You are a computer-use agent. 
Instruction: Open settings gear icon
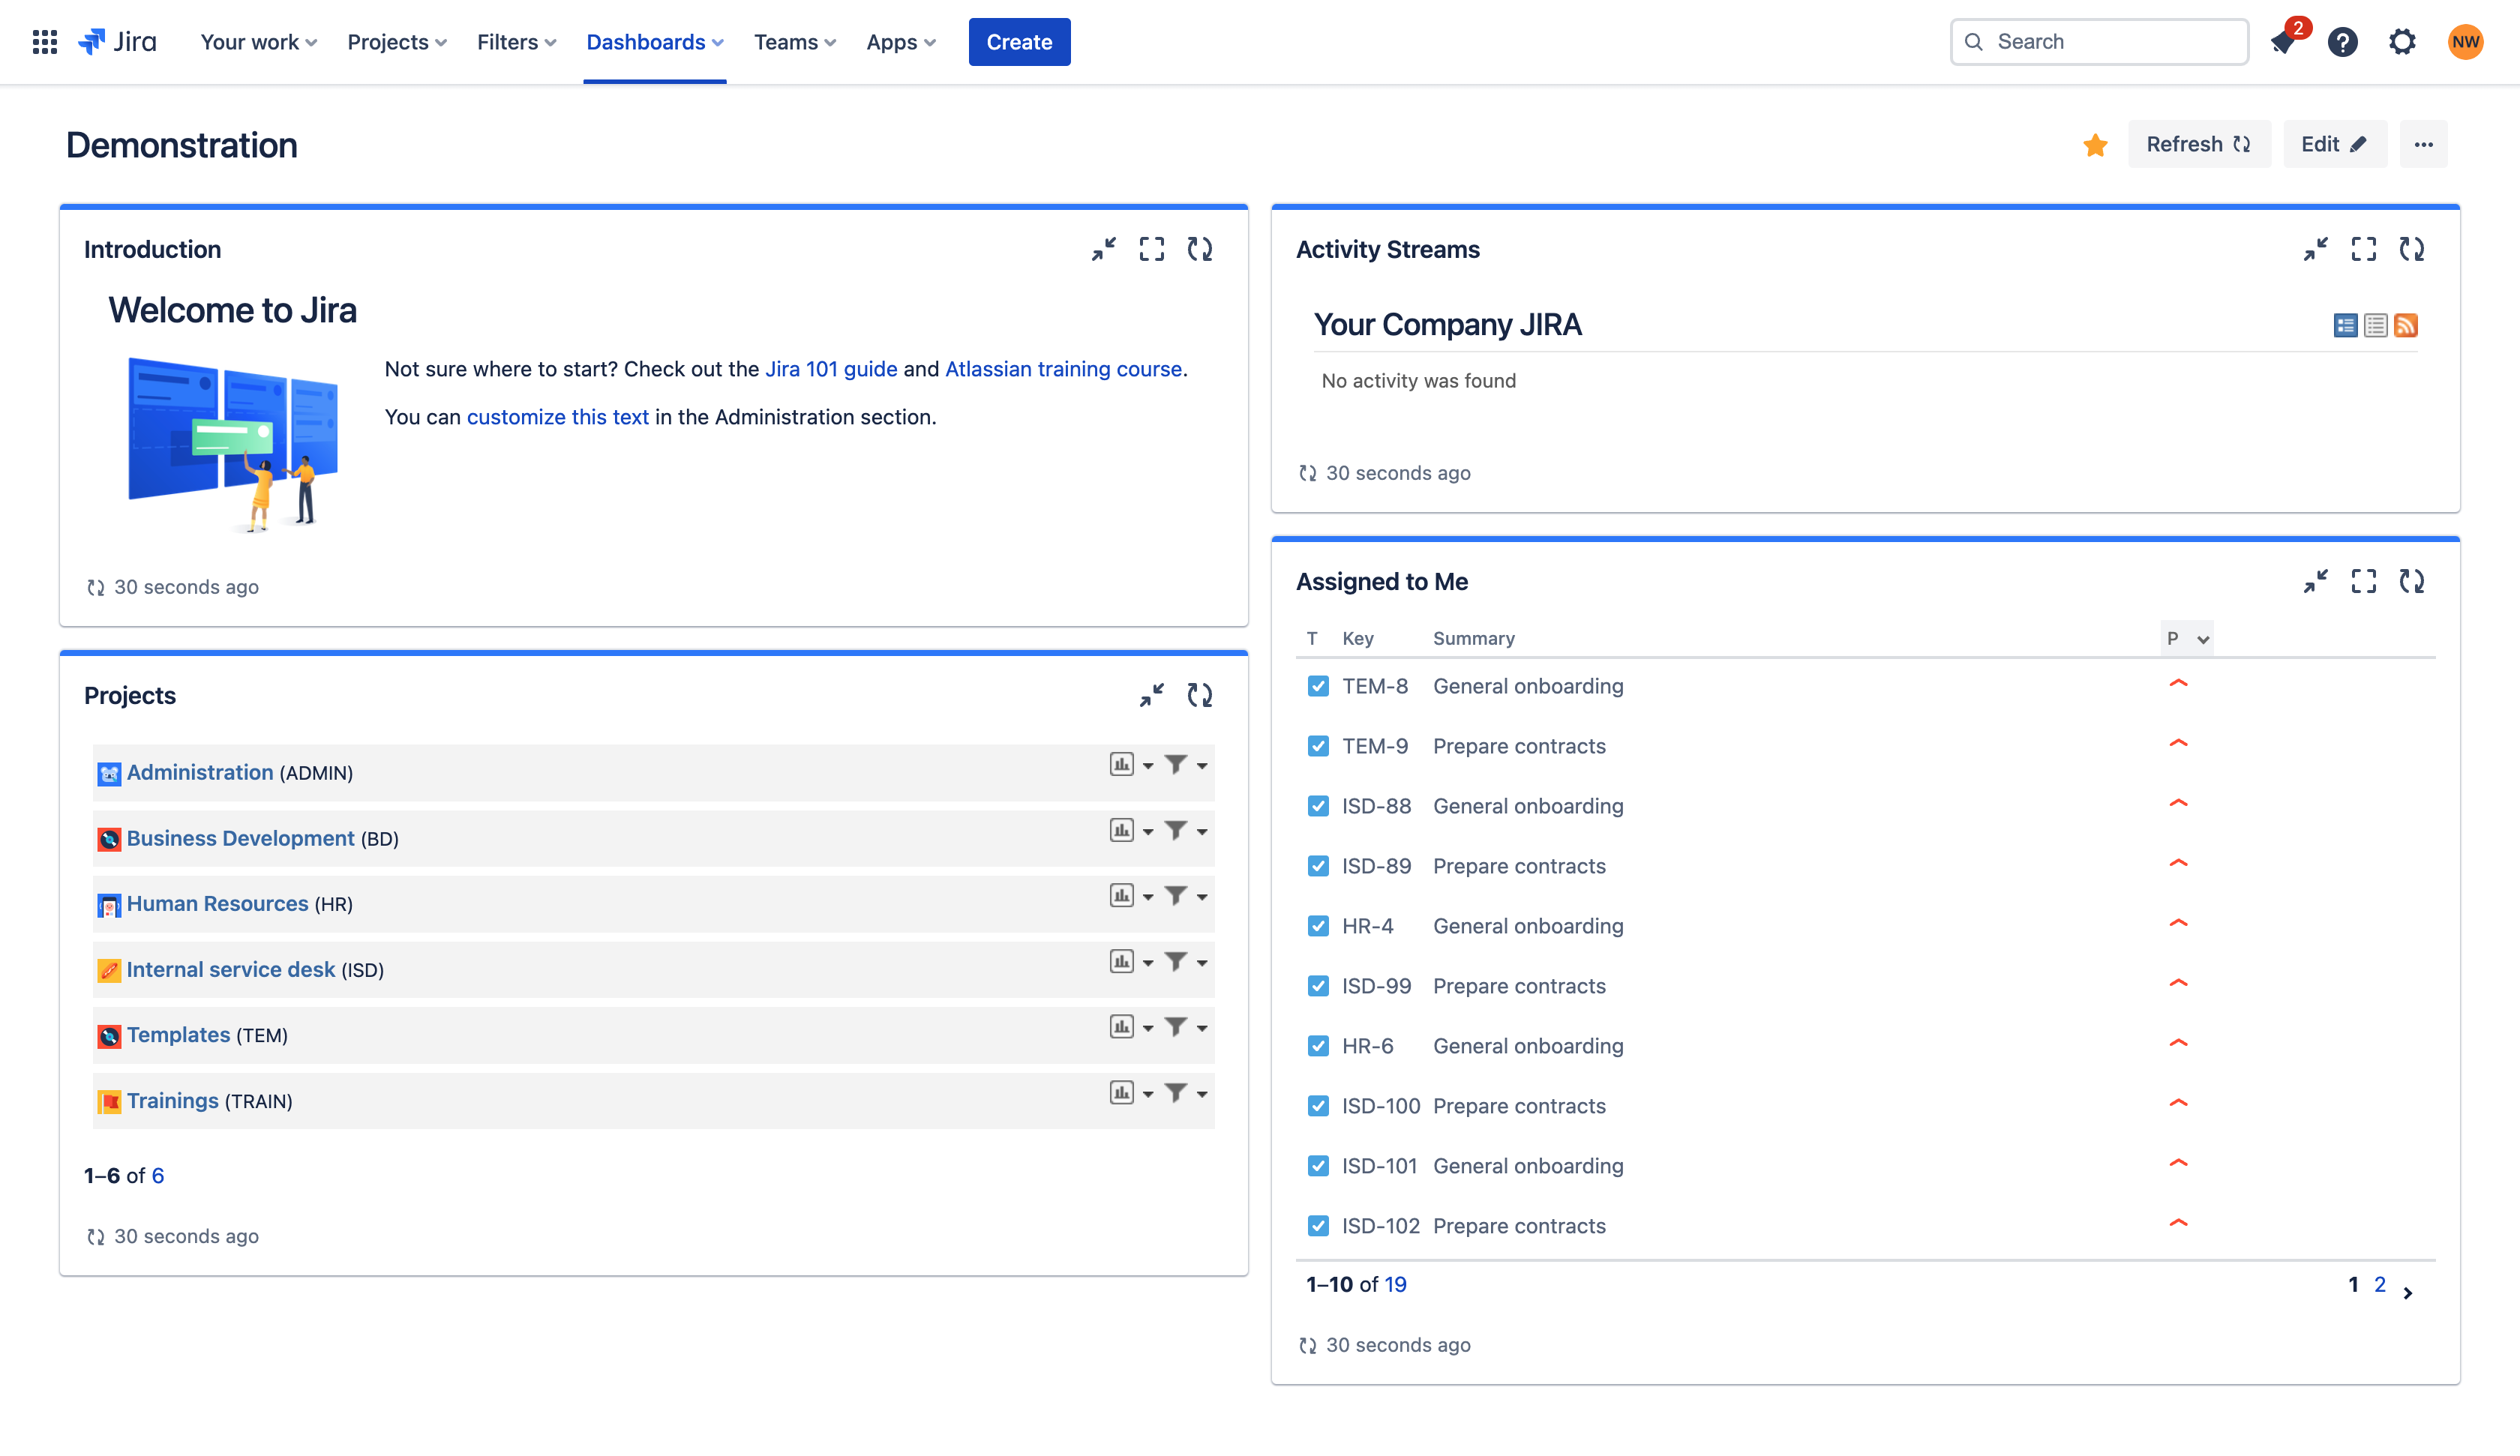[2402, 42]
